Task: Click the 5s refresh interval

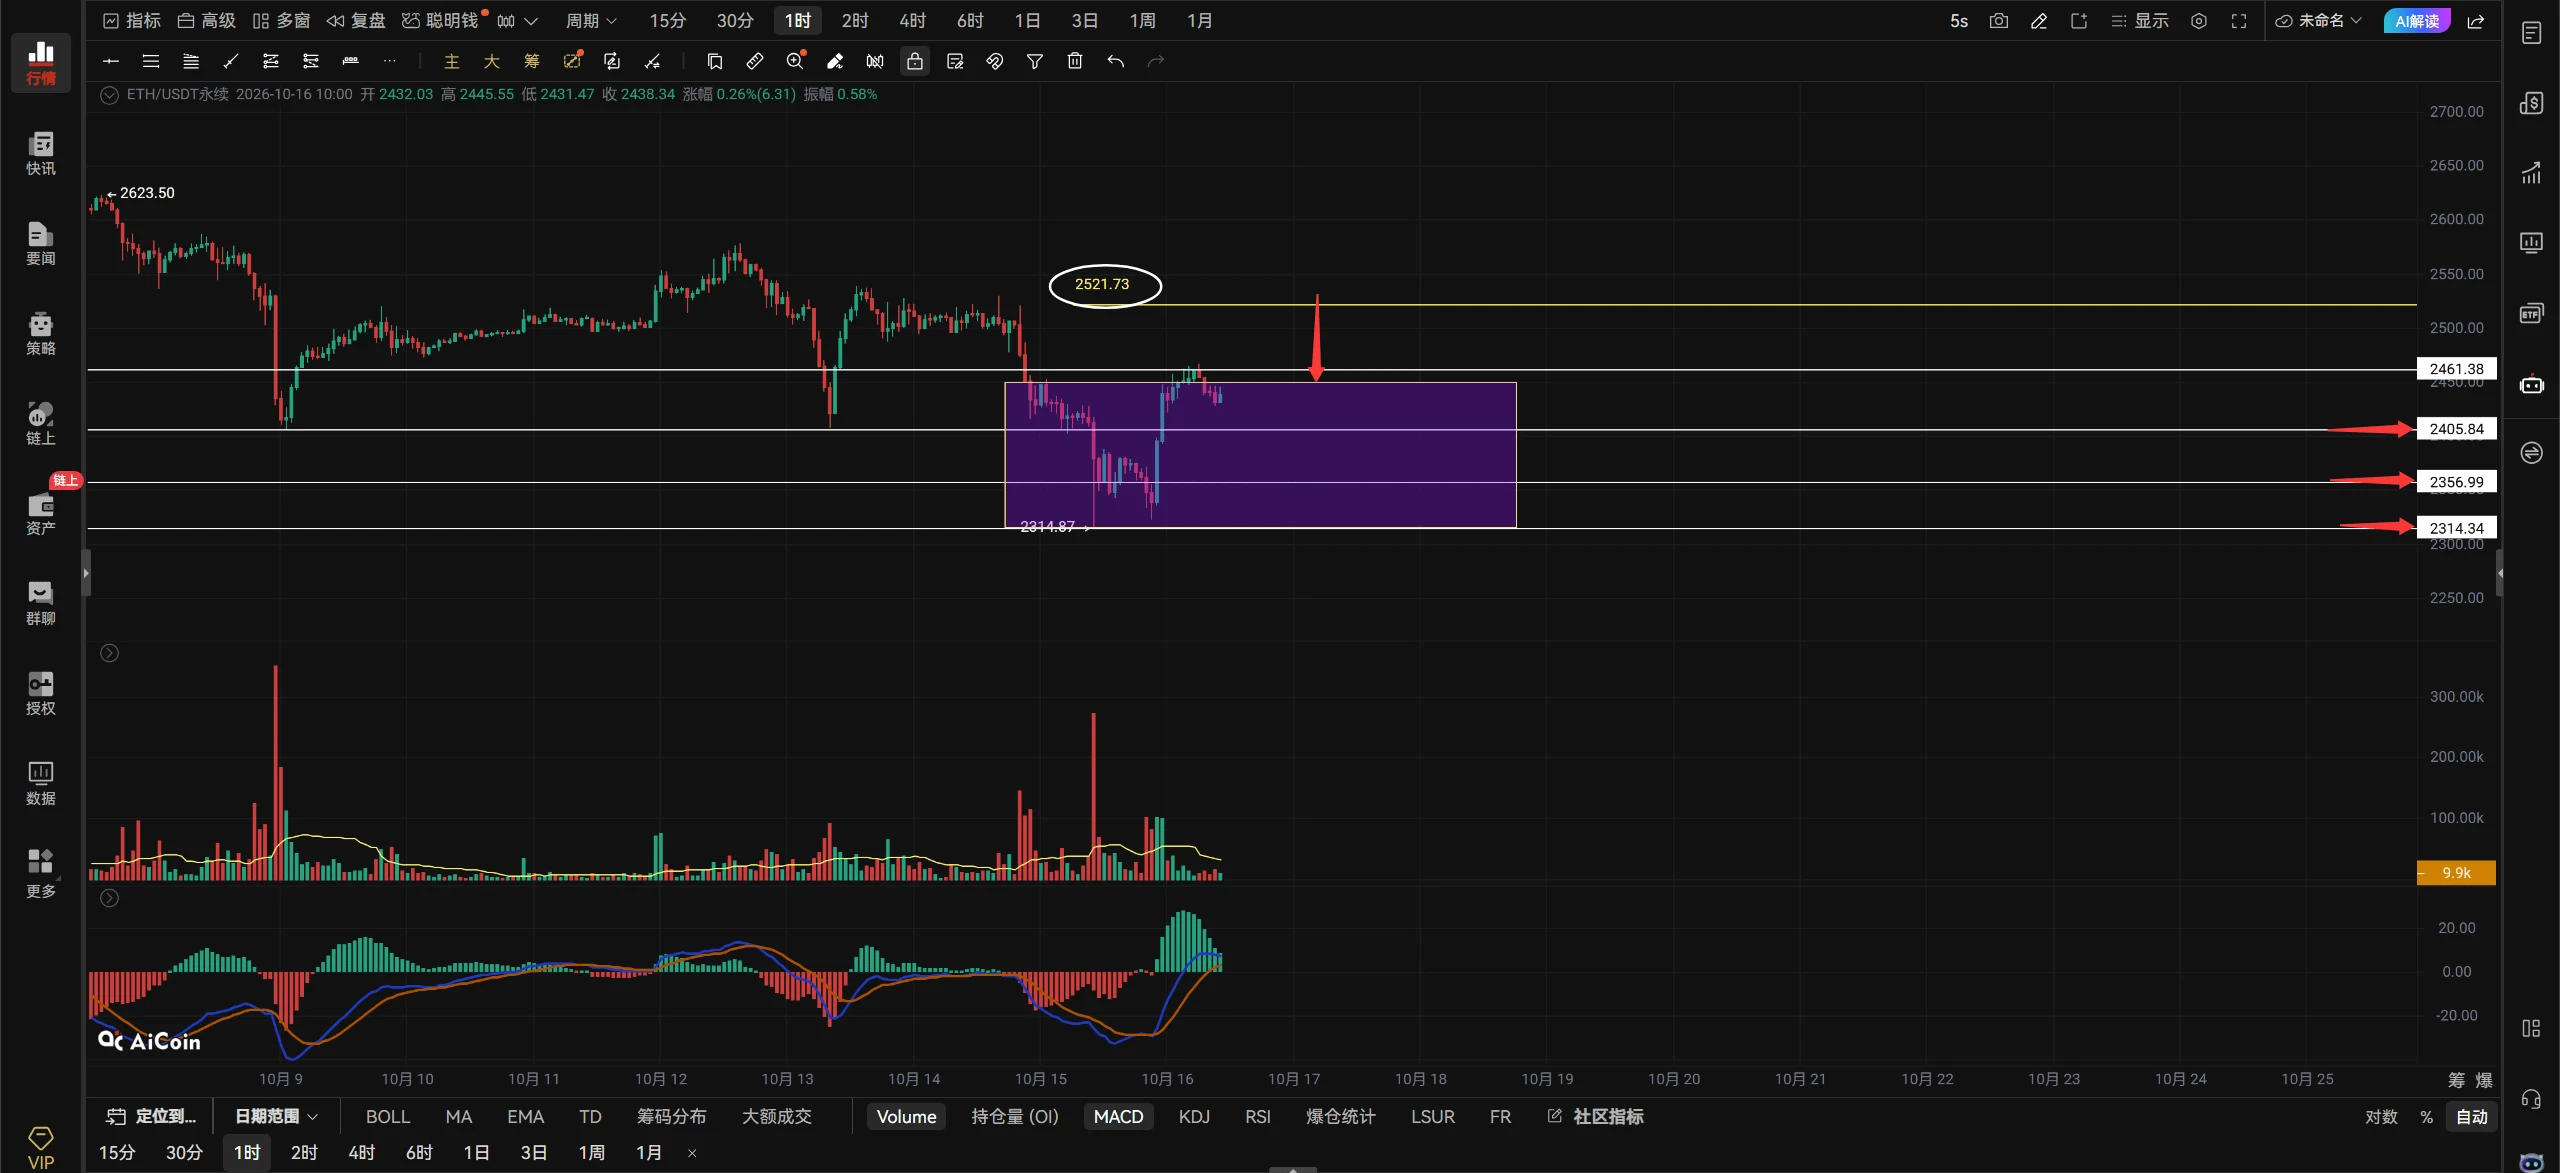Action: tap(1959, 21)
